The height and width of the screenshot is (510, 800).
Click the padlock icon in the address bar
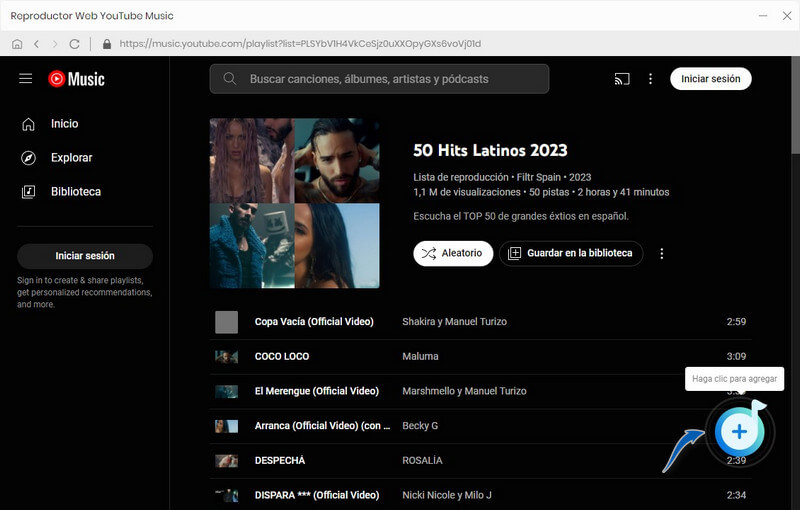coord(107,44)
